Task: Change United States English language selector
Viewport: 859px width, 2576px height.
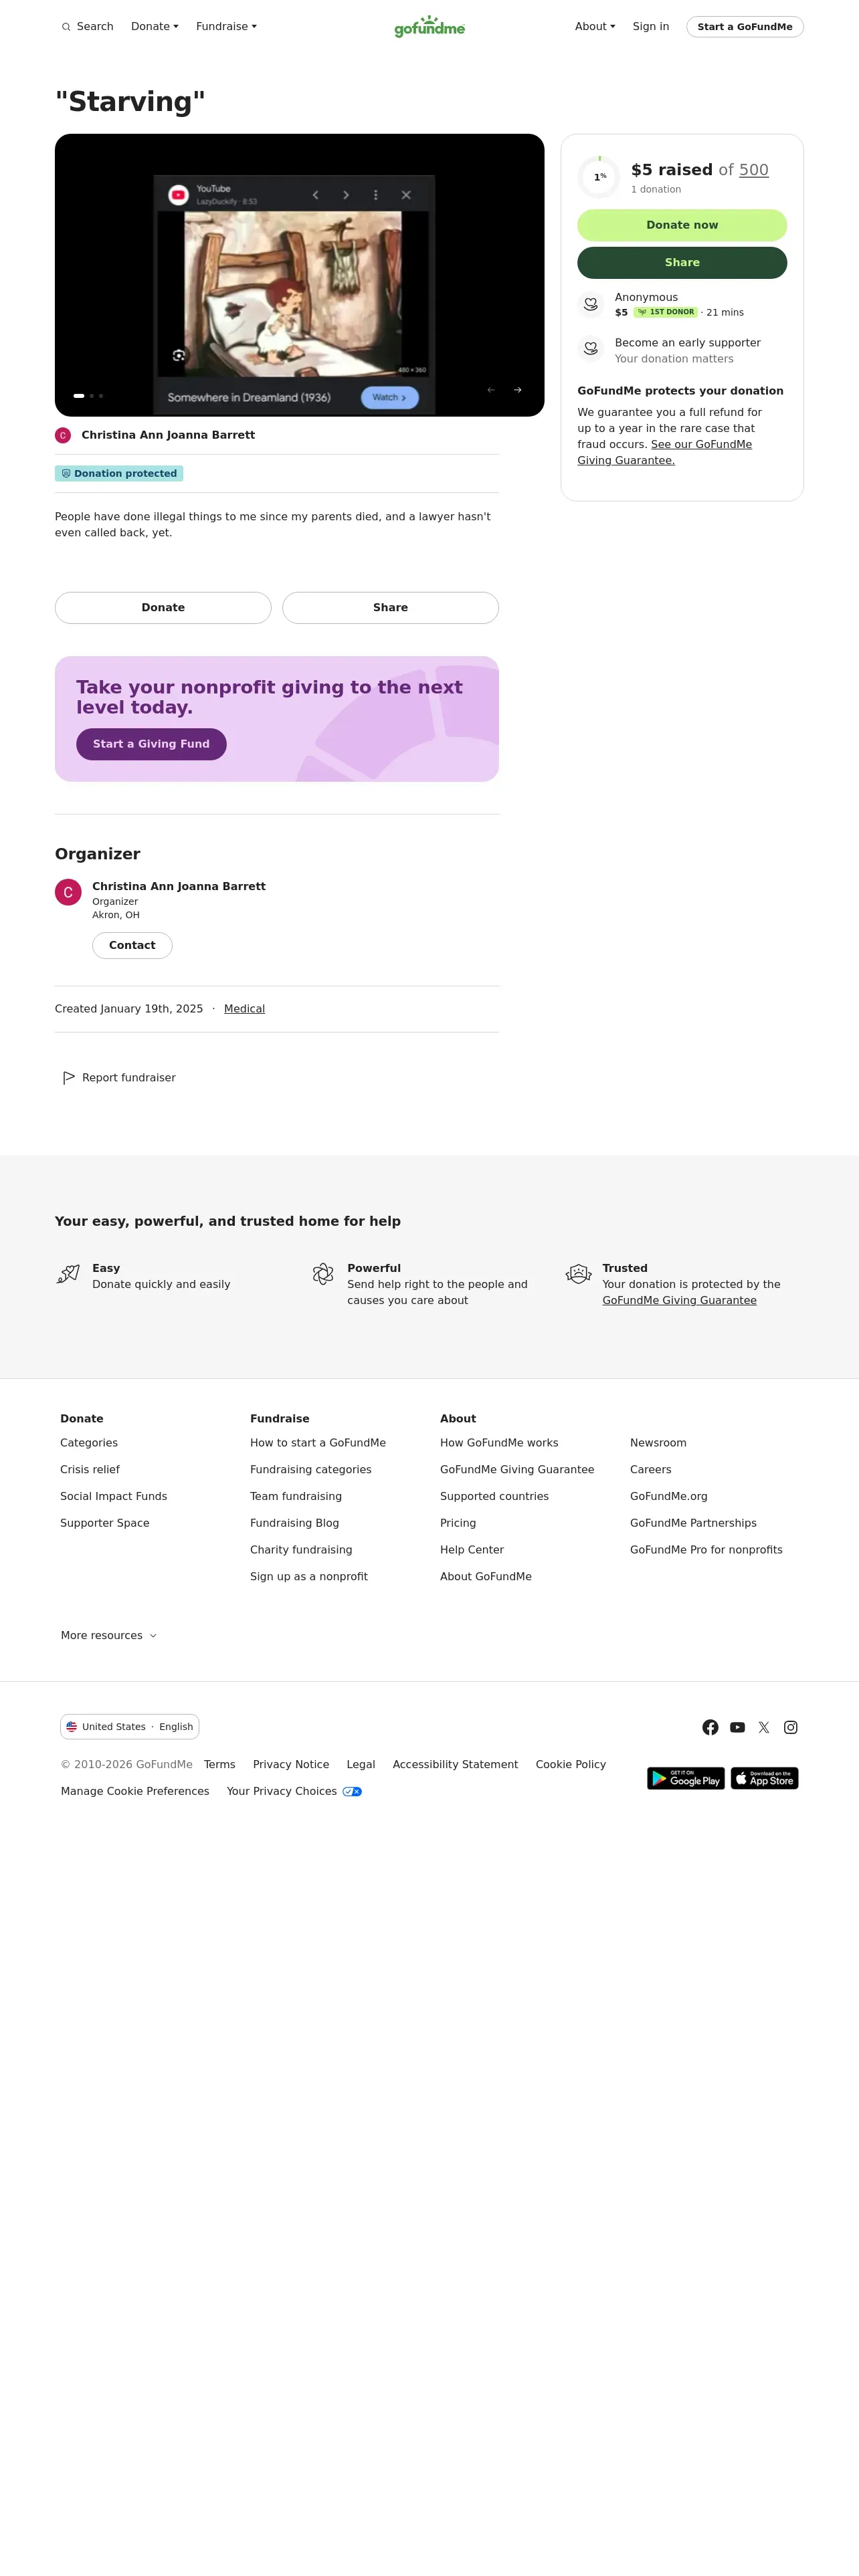Action: coord(130,1727)
